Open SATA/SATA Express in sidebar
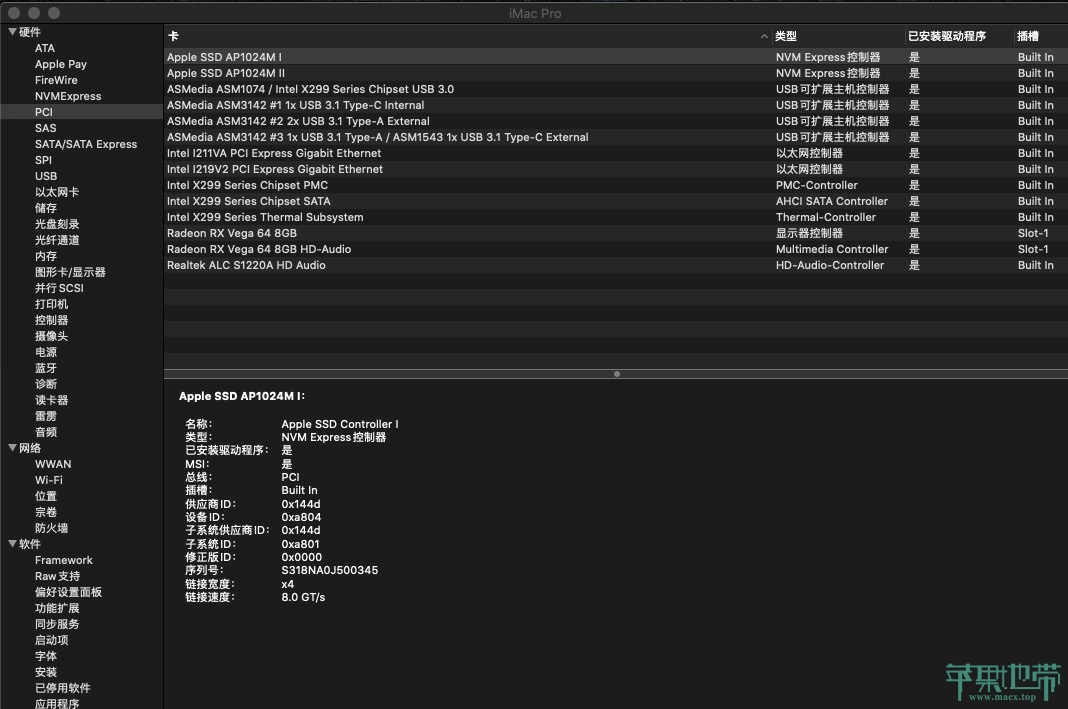This screenshot has height=709, width=1068. coord(86,144)
